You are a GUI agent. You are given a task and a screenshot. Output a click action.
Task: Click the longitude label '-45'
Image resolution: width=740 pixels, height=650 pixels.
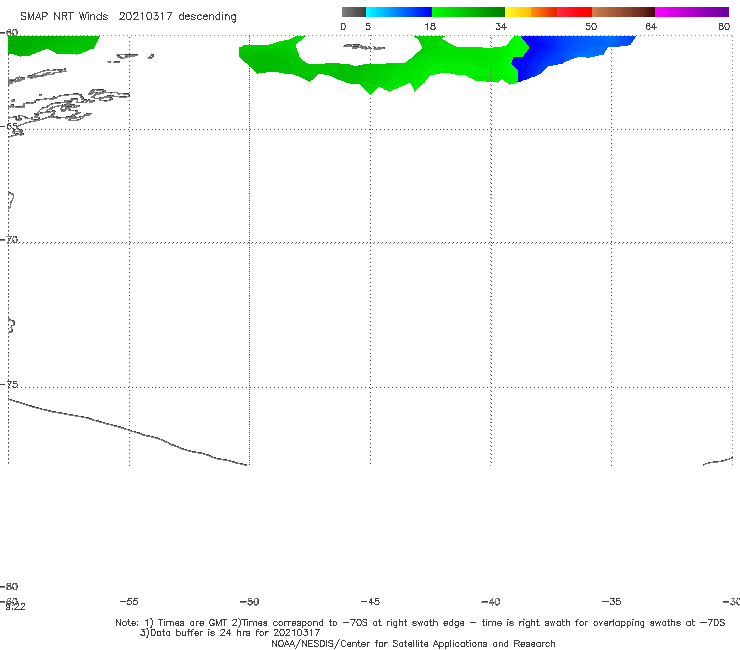click(370, 601)
